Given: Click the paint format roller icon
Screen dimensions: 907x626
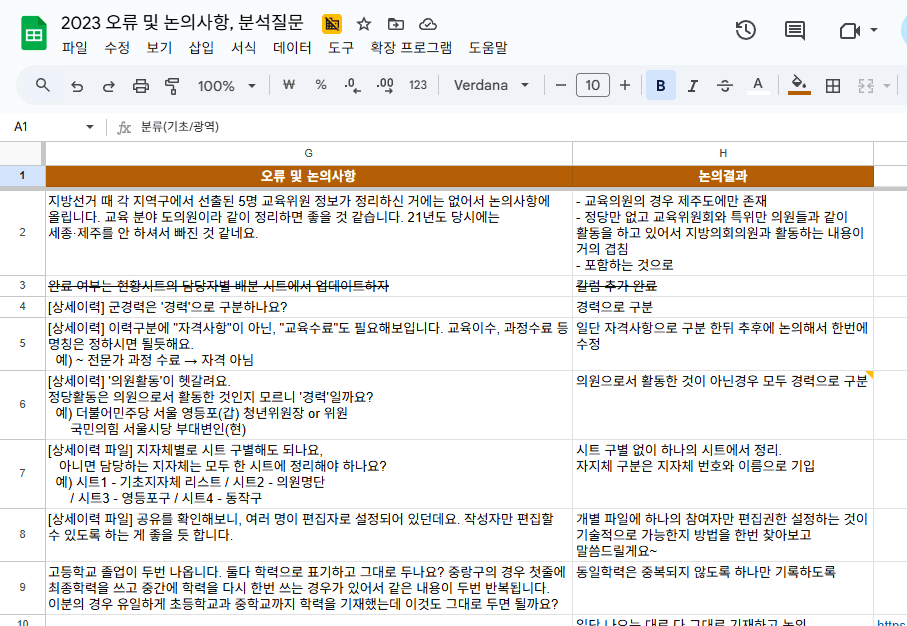Looking at the screenshot, I should click(172, 86).
